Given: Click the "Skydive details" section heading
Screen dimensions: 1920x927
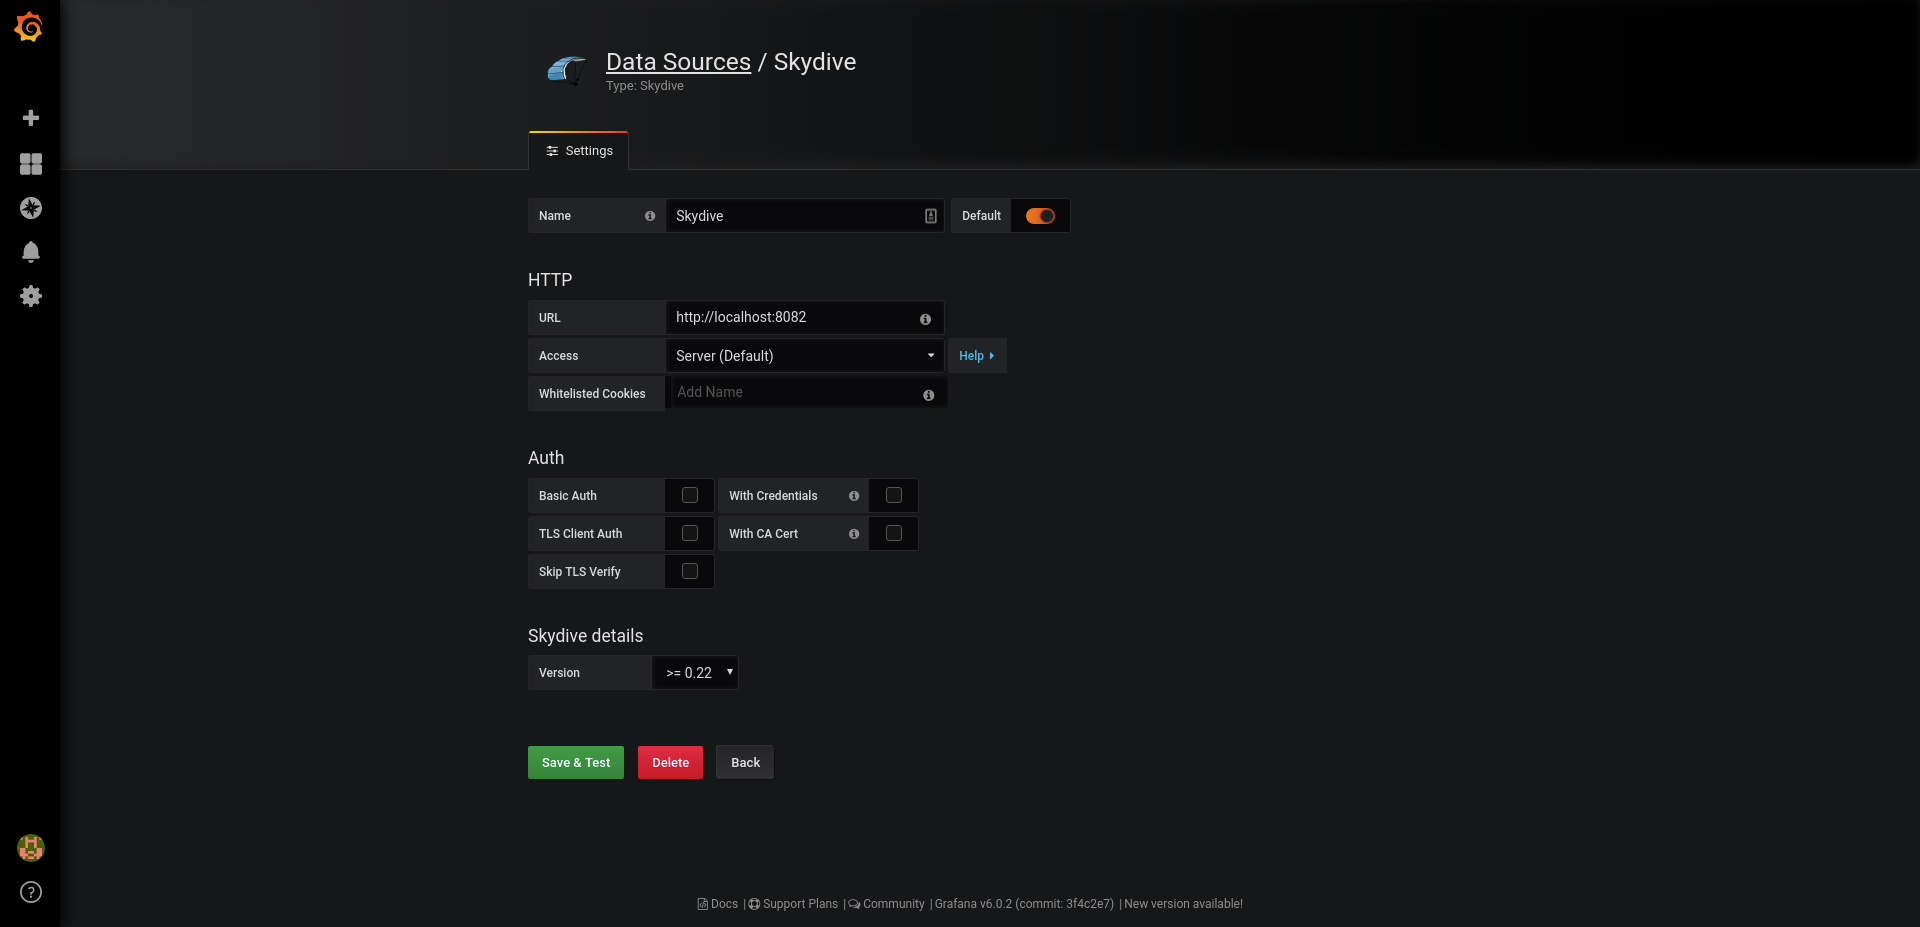Looking at the screenshot, I should pyautogui.click(x=585, y=636).
